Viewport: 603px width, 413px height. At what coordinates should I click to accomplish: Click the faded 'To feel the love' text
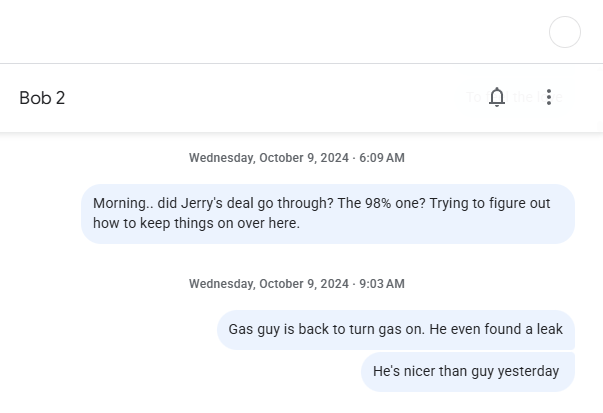514,97
